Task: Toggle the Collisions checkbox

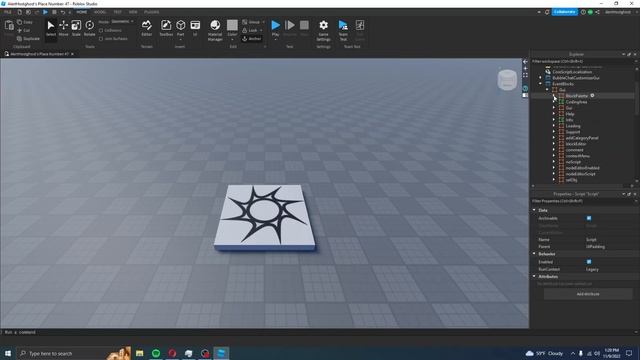Action: click(x=101, y=31)
